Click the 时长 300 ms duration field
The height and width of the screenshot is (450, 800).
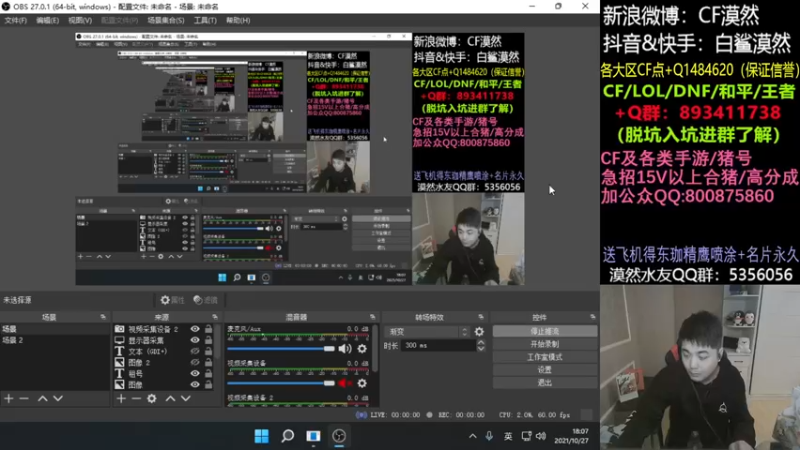(438, 346)
